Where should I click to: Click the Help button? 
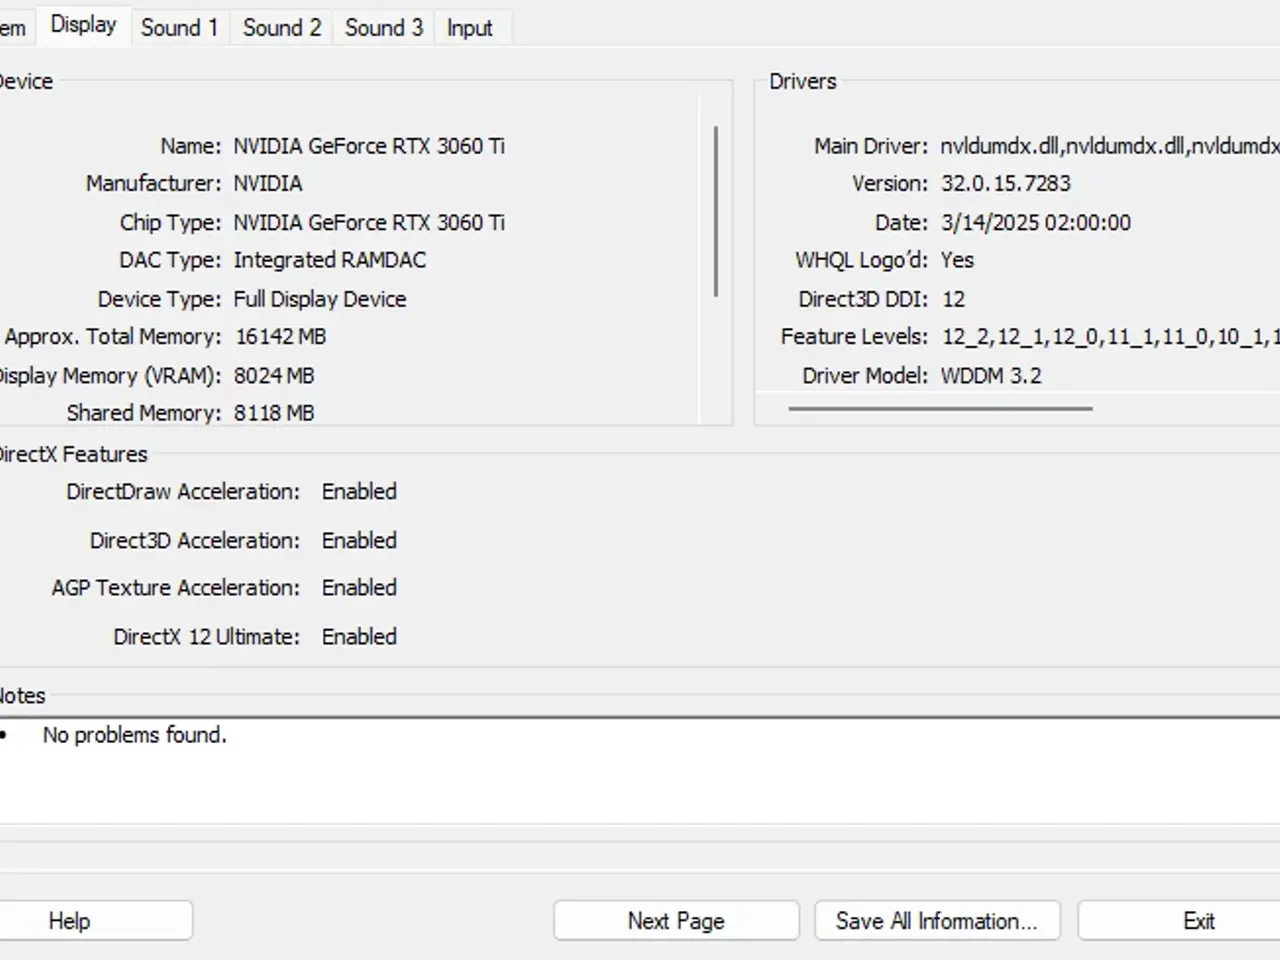pyautogui.click(x=69, y=921)
